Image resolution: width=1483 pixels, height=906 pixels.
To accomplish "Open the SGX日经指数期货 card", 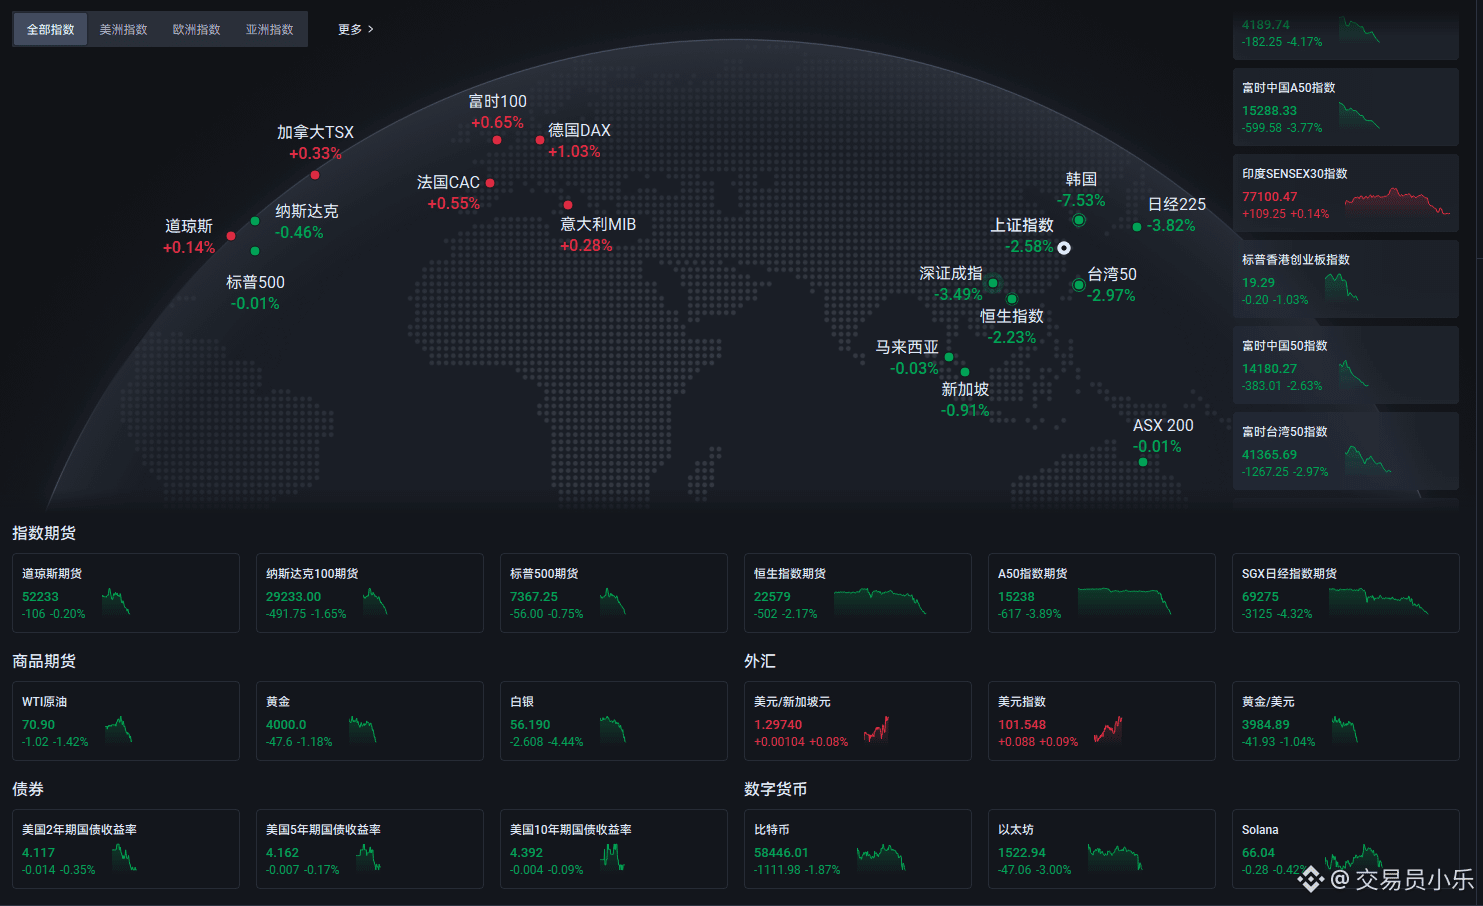I will click(1346, 593).
